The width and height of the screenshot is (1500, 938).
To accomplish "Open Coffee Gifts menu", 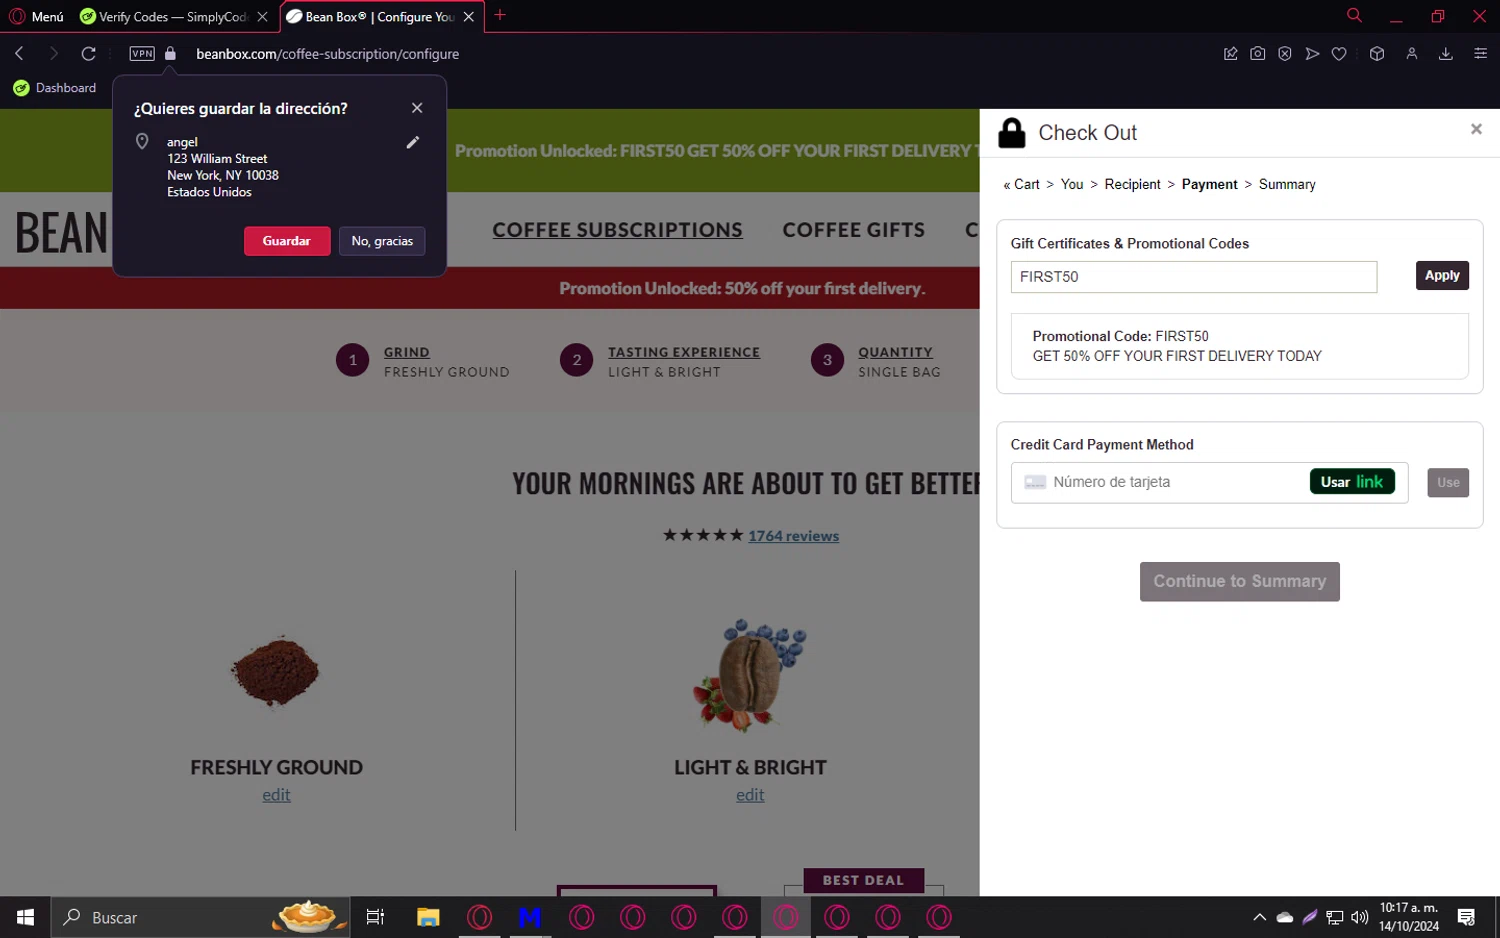I will [854, 230].
